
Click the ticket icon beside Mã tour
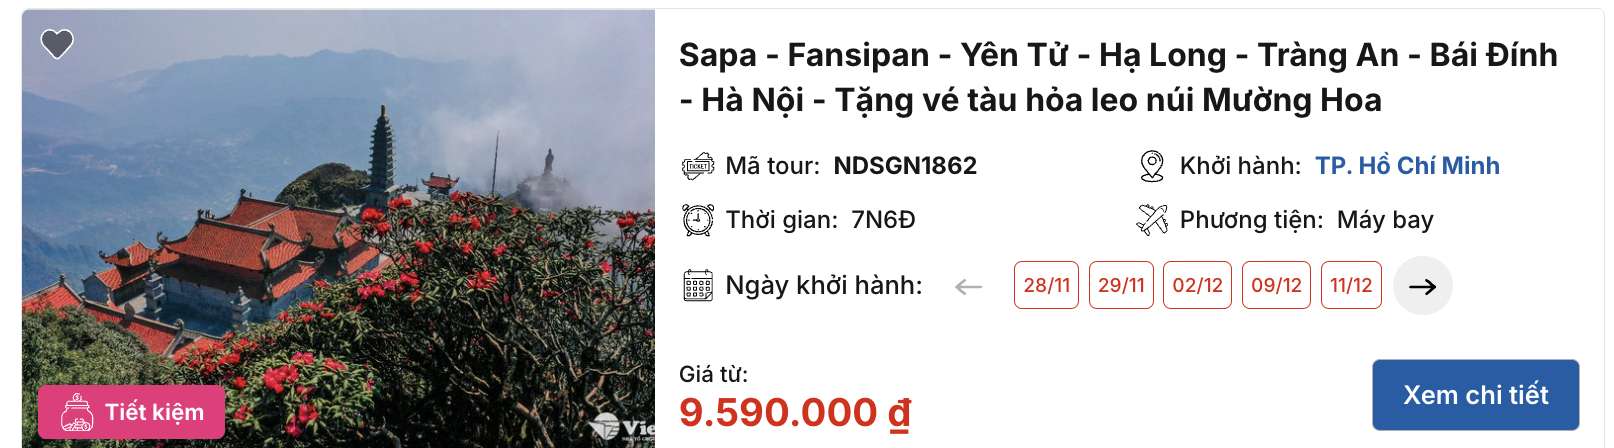coord(698,166)
